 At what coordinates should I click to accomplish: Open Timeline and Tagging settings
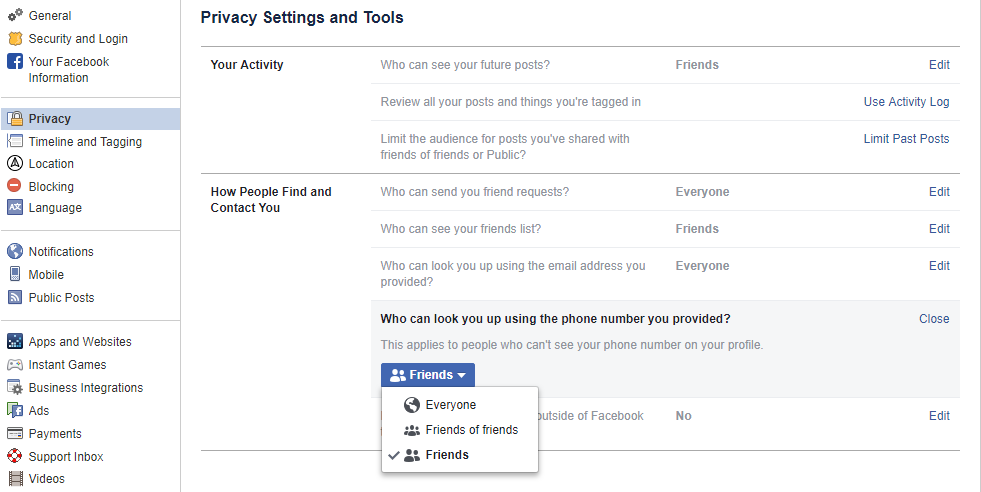[85, 142]
